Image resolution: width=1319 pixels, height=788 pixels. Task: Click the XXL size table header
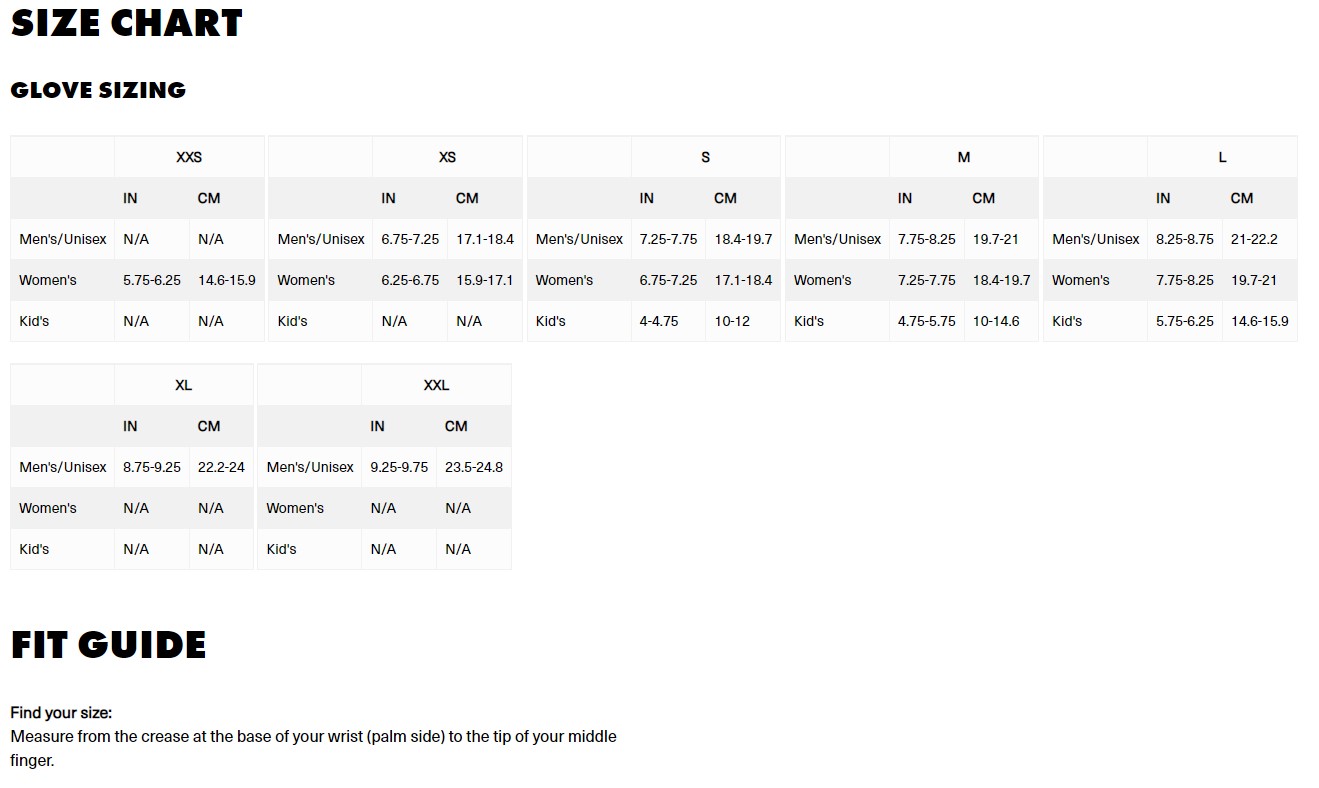436,385
